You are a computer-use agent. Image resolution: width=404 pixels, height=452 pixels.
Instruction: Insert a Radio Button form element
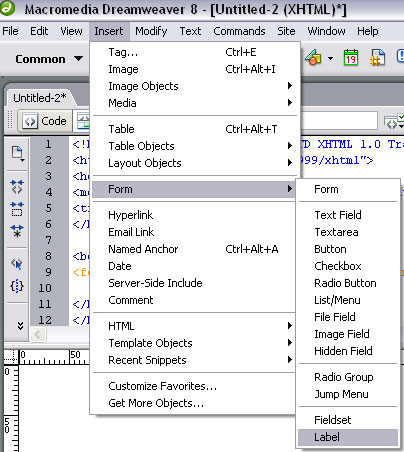click(x=348, y=283)
